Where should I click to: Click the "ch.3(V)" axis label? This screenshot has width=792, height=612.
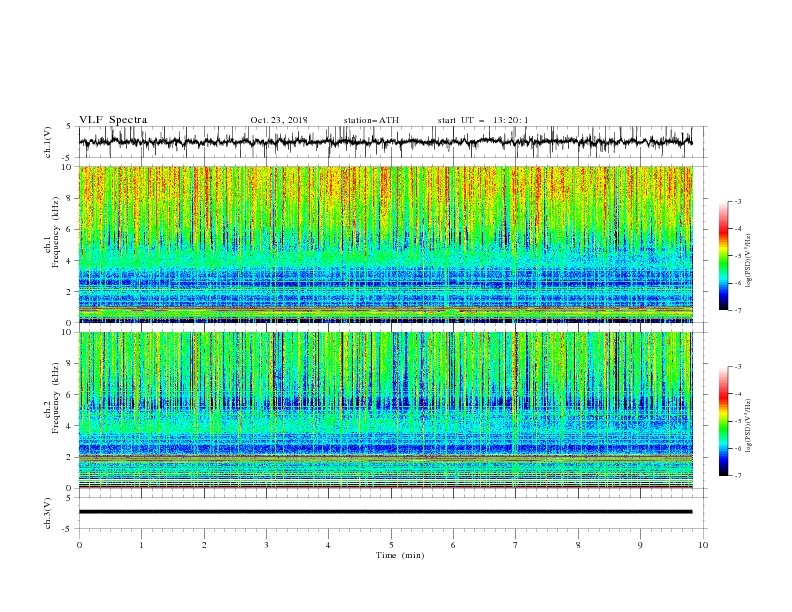48,513
